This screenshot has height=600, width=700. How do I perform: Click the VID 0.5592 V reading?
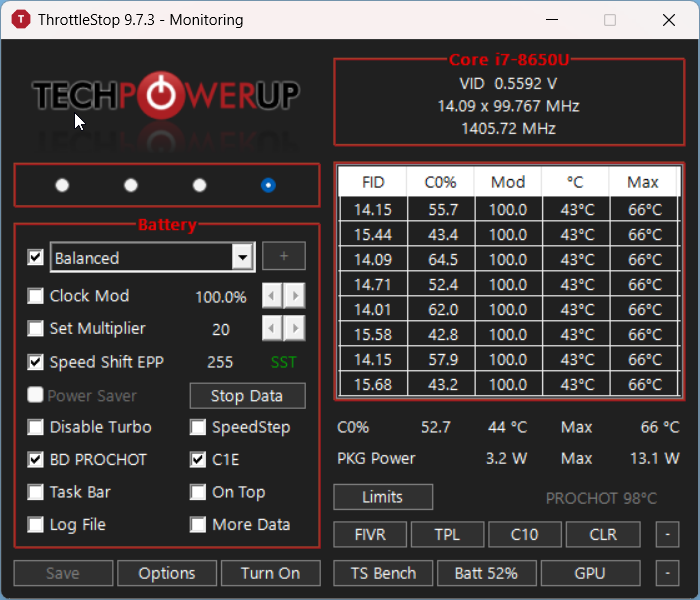pos(508,83)
